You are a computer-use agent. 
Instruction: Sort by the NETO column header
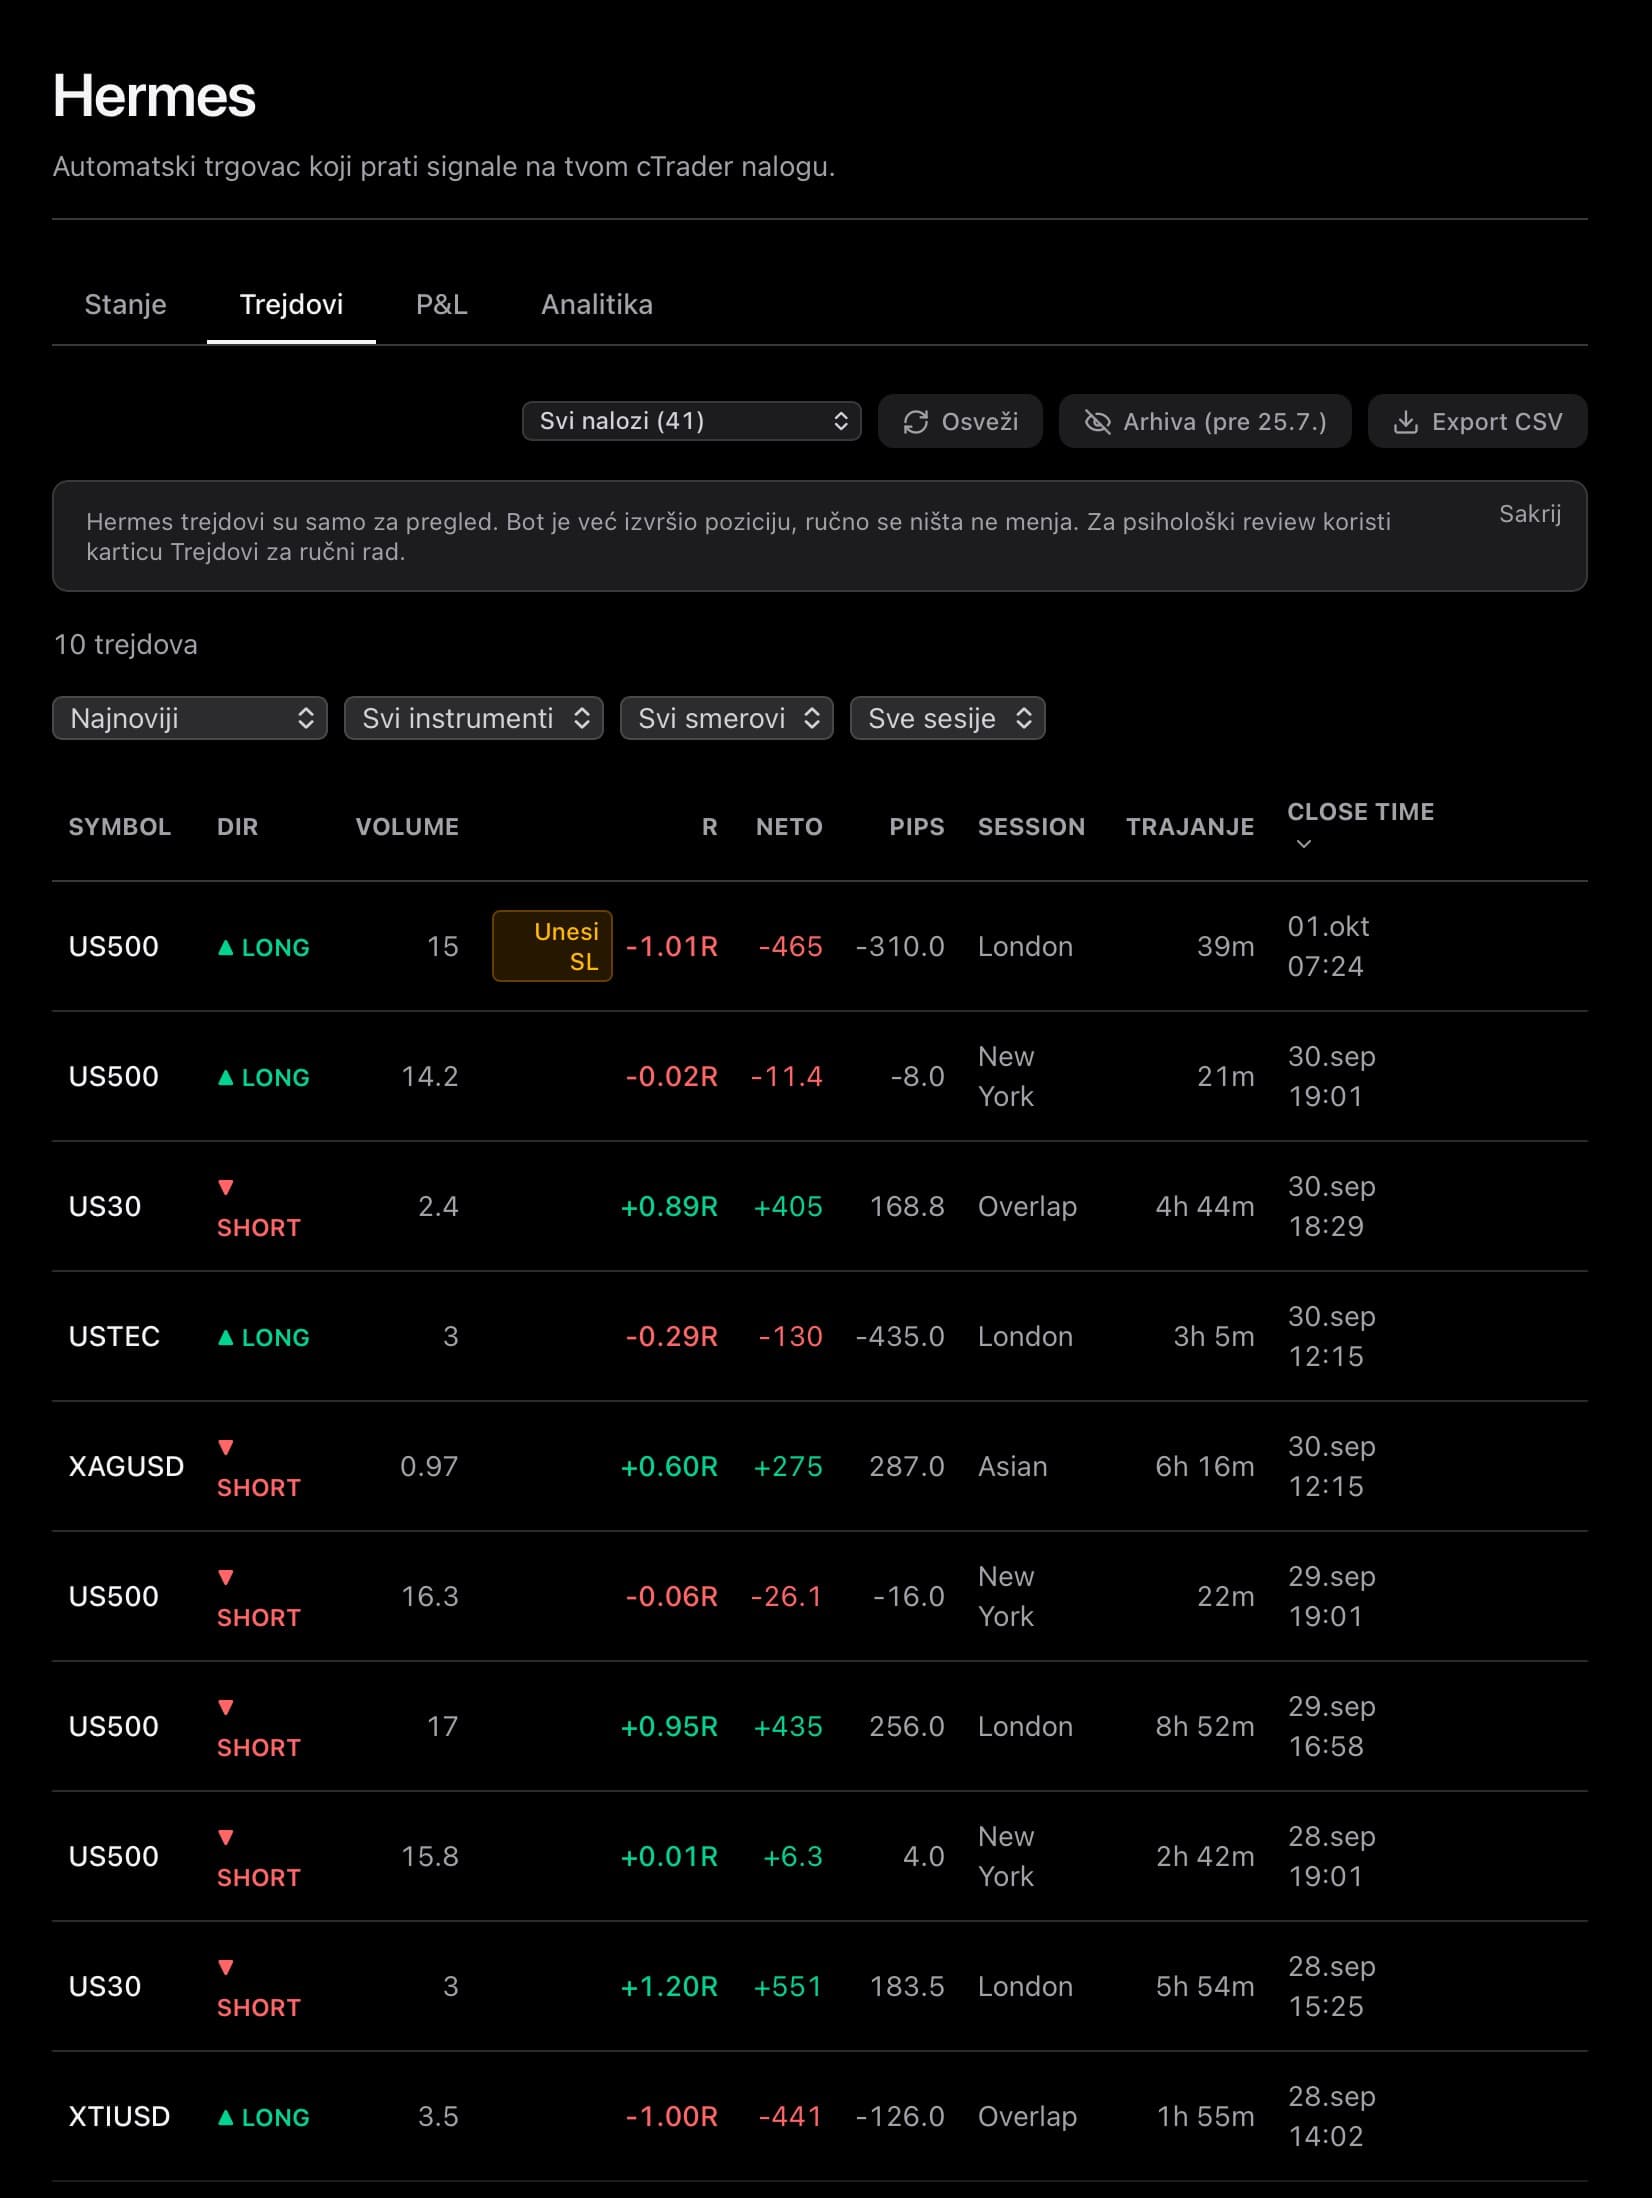pos(789,827)
